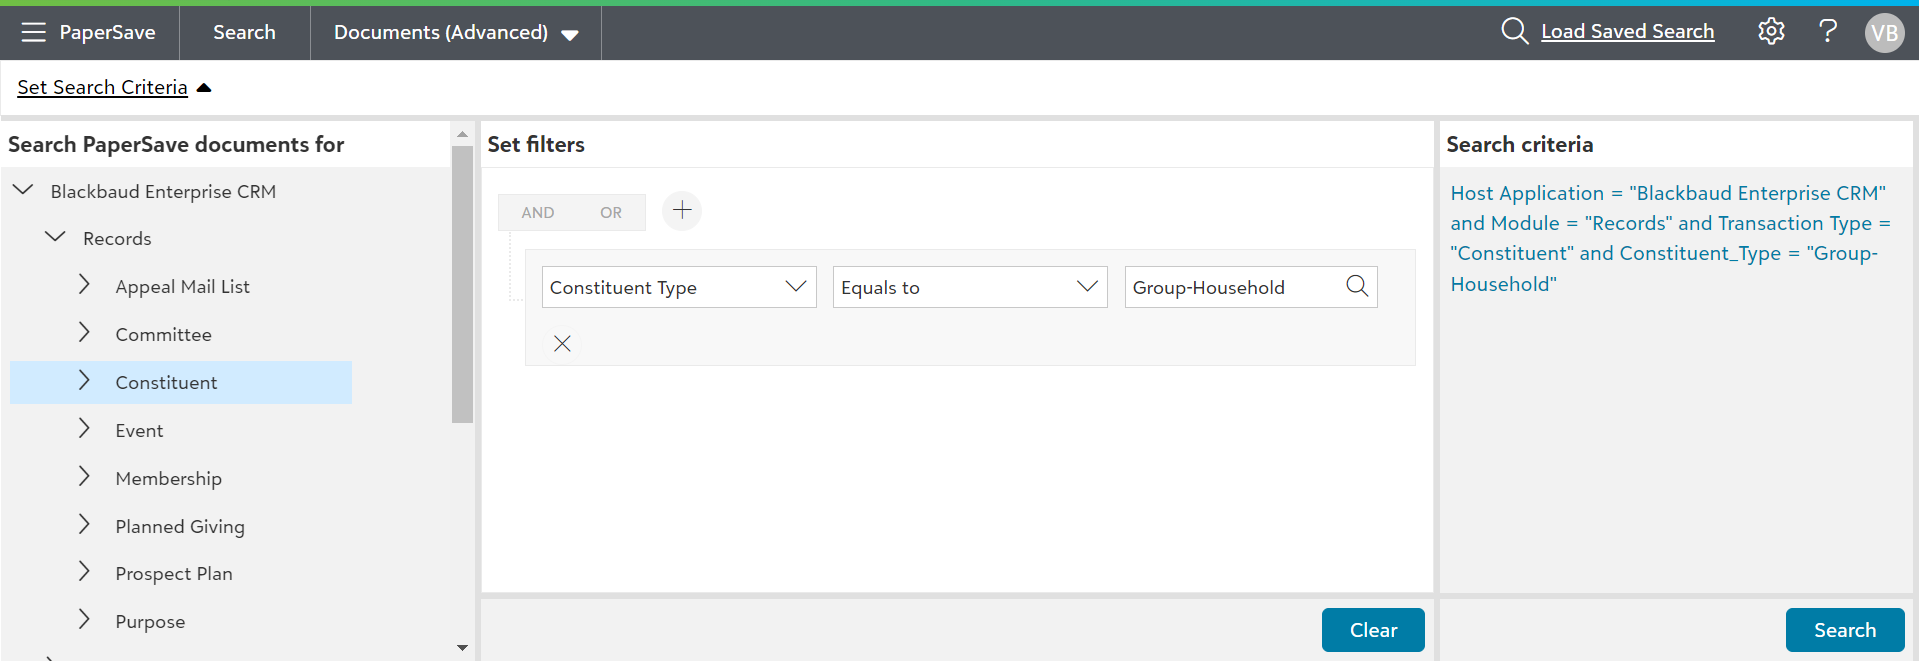This screenshot has height=672, width=1919.
Task: Click the magnifier in Group-Household field
Action: (1357, 287)
